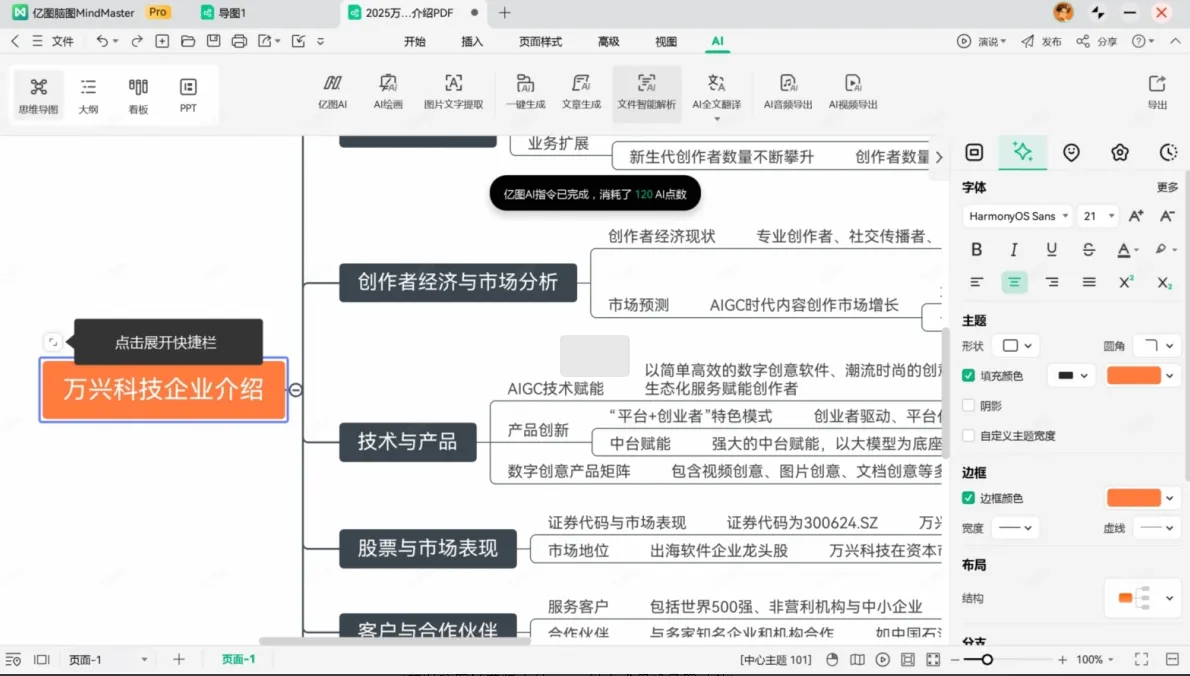Collapse the central topic branch toggle

tap(296, 390)
